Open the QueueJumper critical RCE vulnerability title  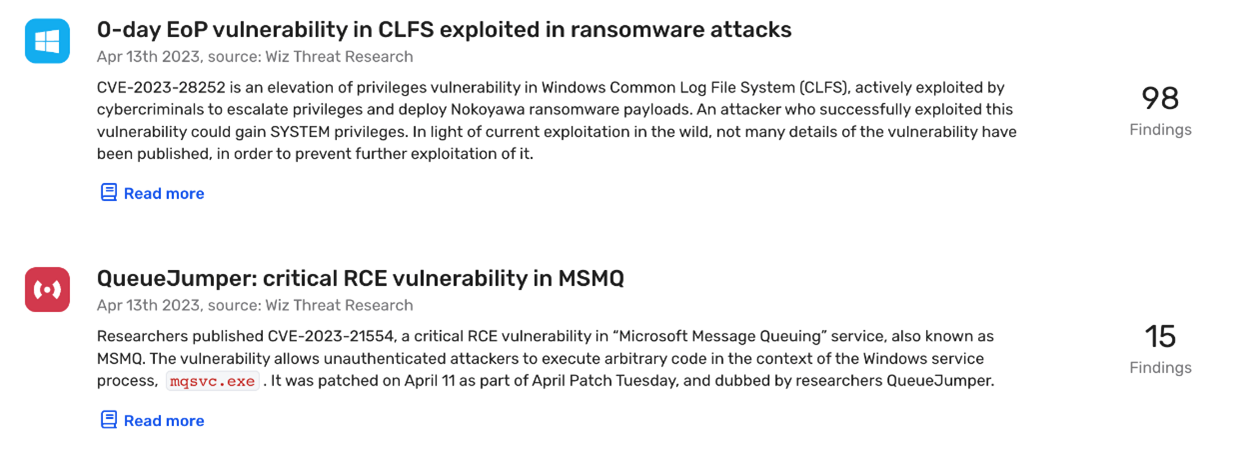(x=360, y=278)
